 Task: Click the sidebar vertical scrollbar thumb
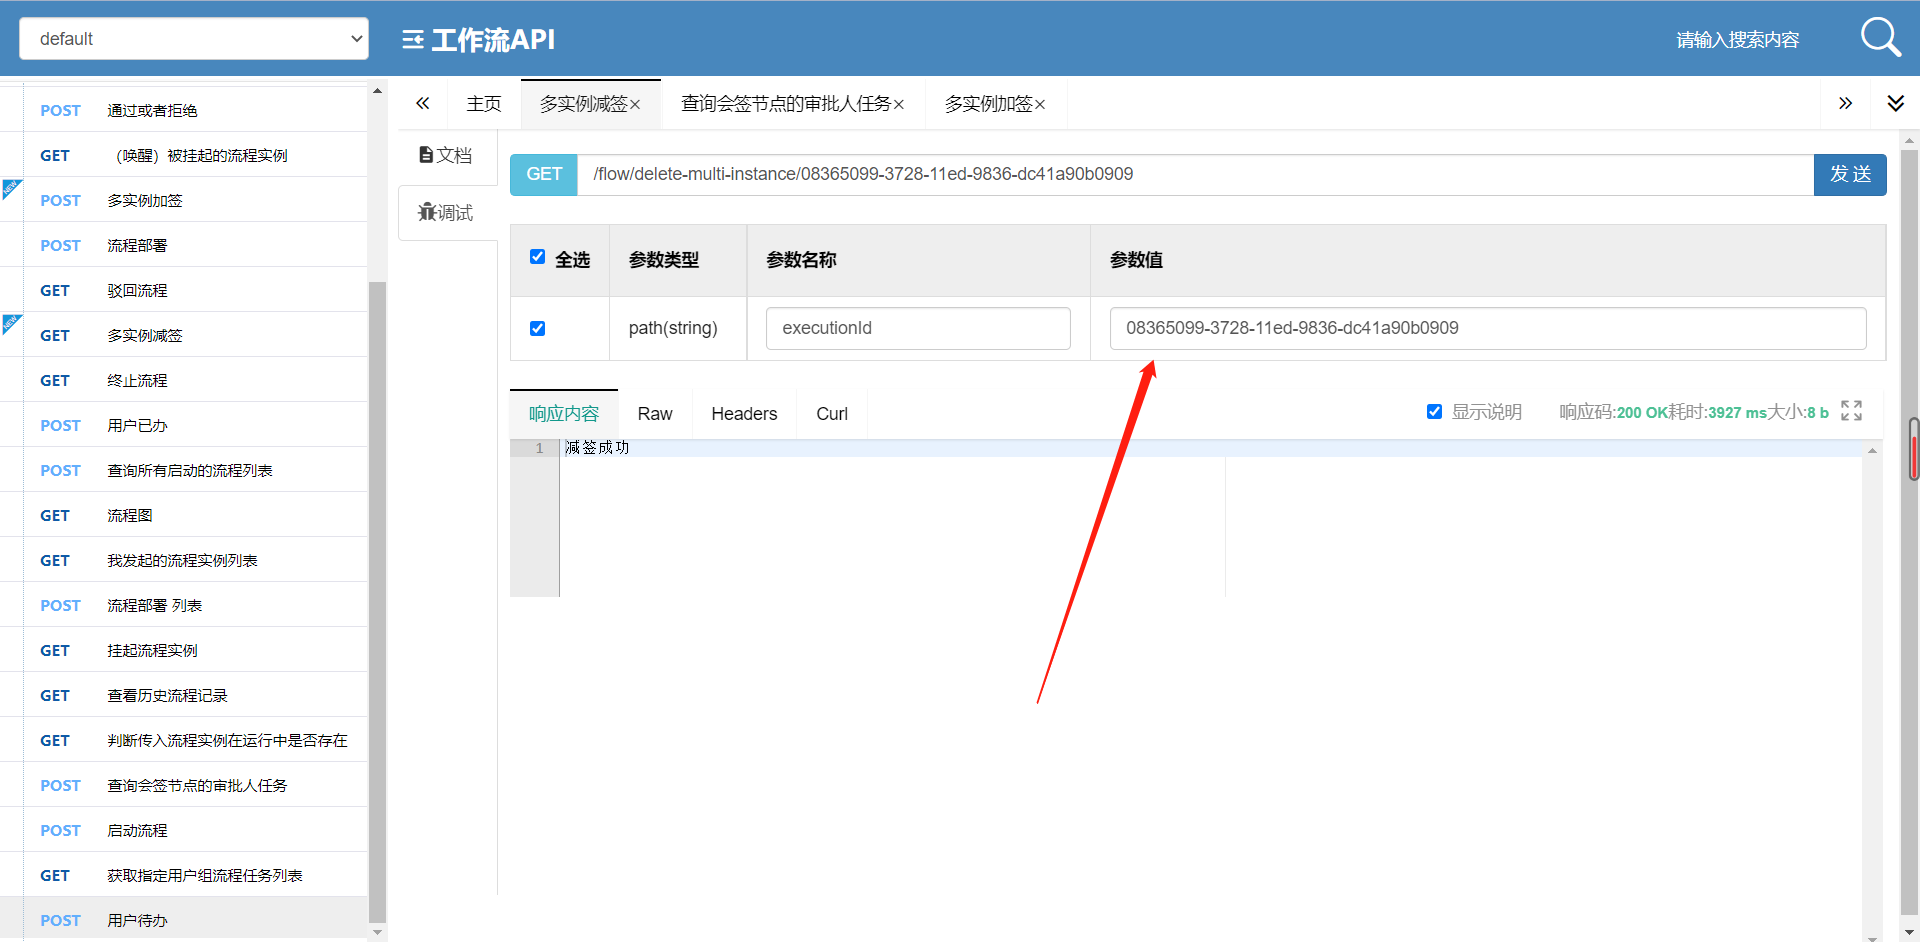click(x=377, y=602)
